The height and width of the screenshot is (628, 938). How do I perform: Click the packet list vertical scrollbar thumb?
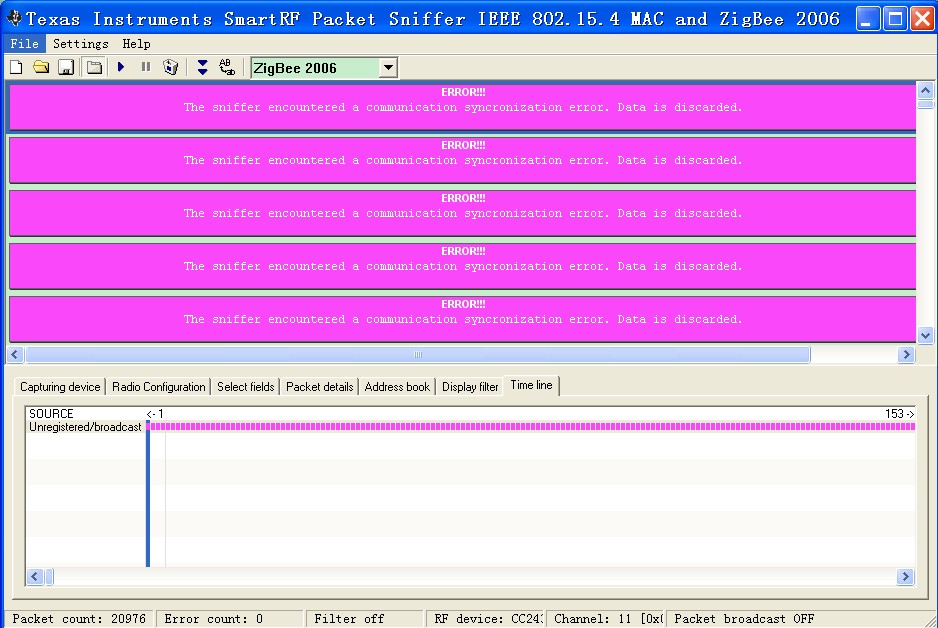point(925,104)
